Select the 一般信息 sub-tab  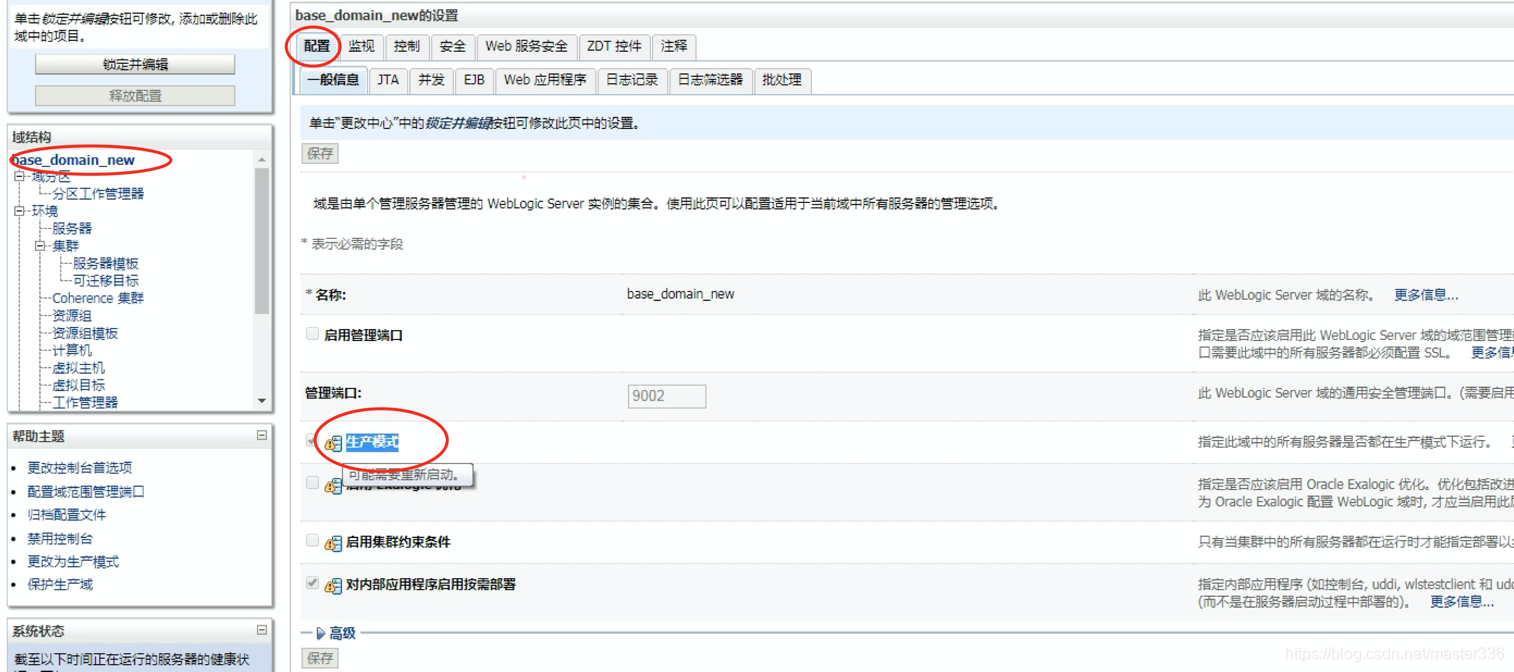333,80
